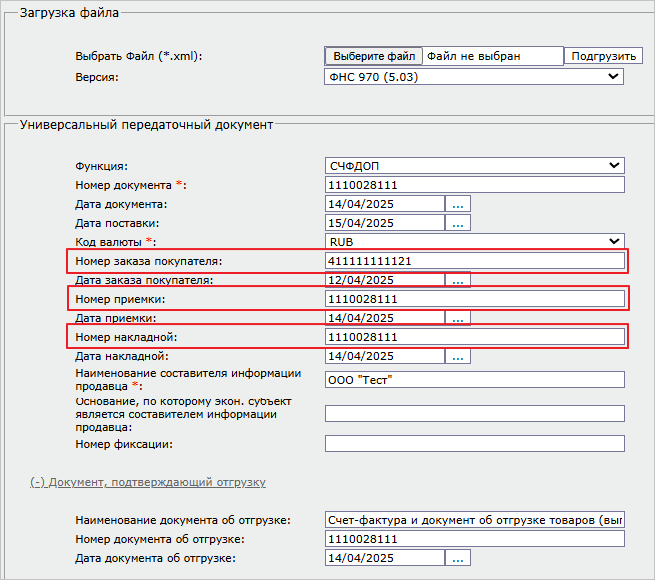Image resolution: width=655 pixels, height=580 pixels.
Task: Edit the Наименование составителя информации продавца field
Action: 474,380
